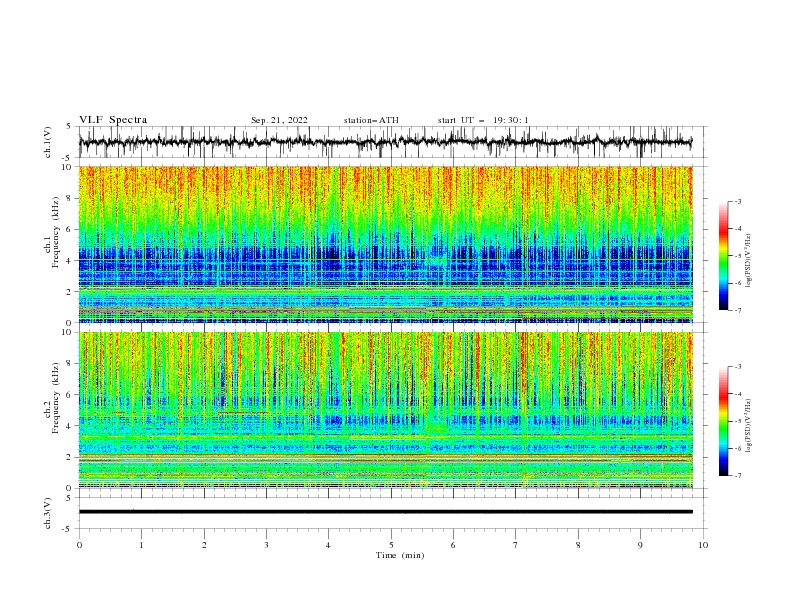This screenshot has width=792, height=612.
Task: Click the "station=ATH" header label
Action: [371, 120]
